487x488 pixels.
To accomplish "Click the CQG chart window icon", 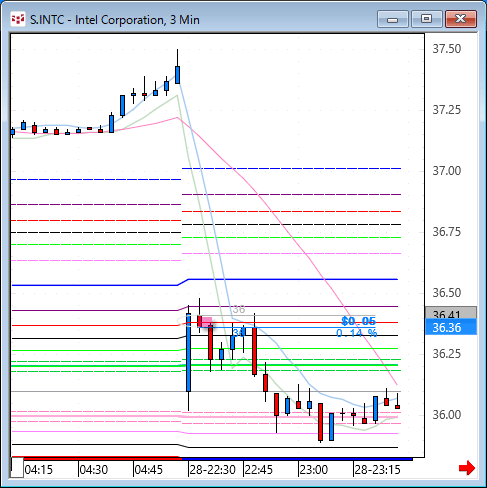I will (17, 19).
